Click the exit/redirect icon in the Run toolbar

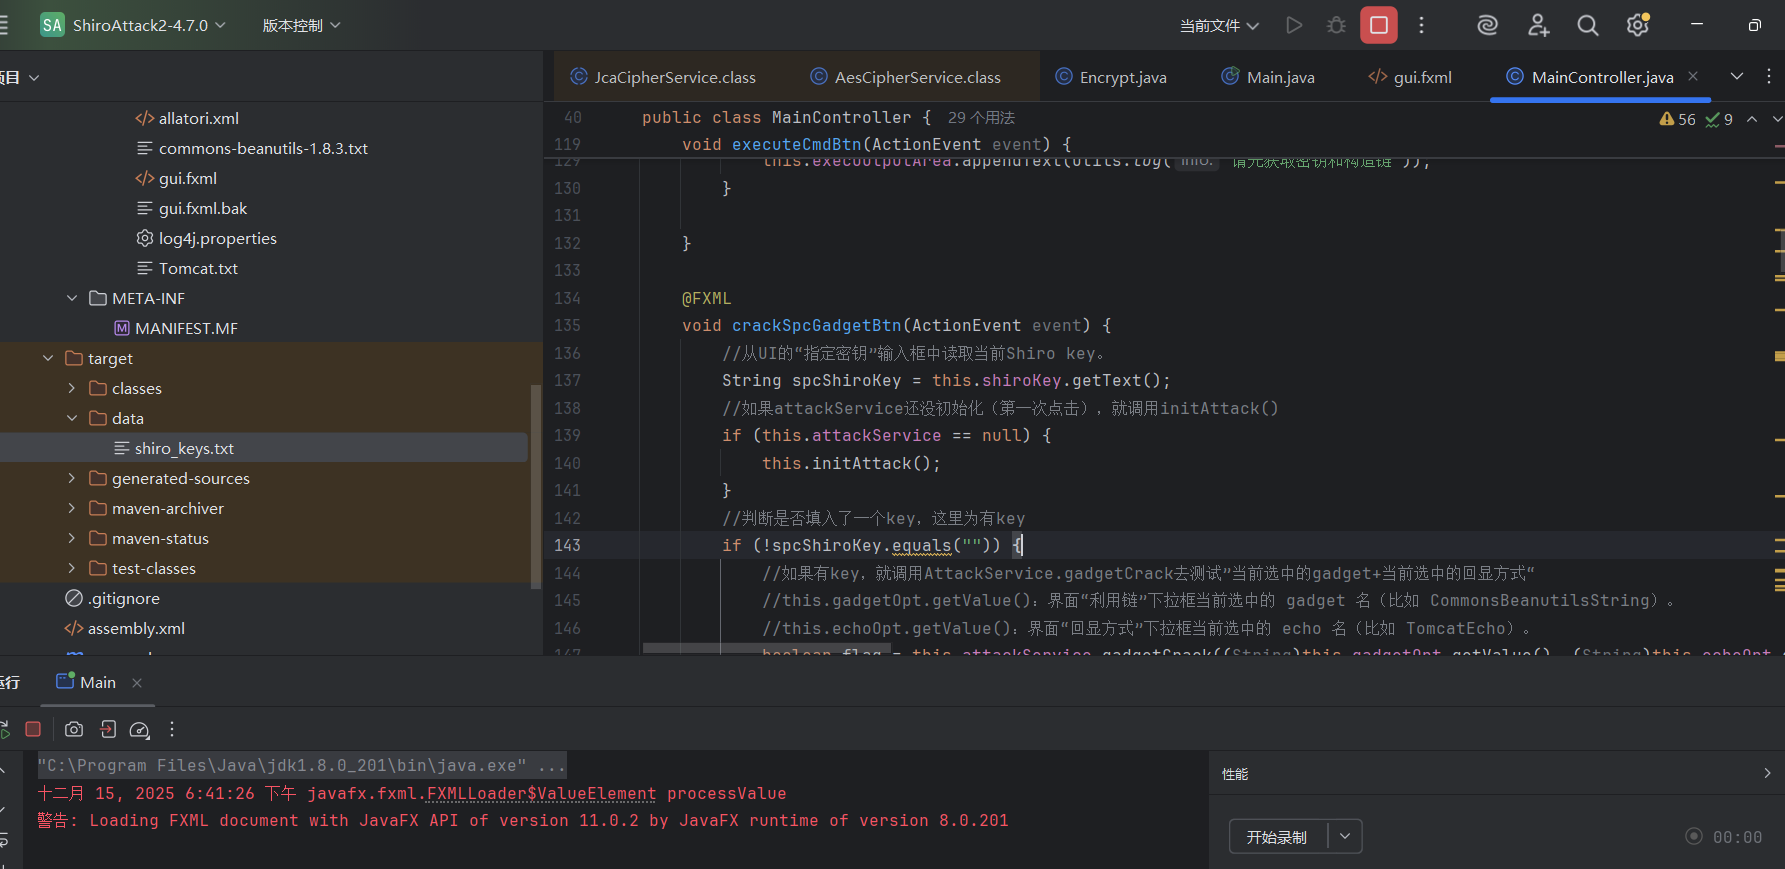108,729
